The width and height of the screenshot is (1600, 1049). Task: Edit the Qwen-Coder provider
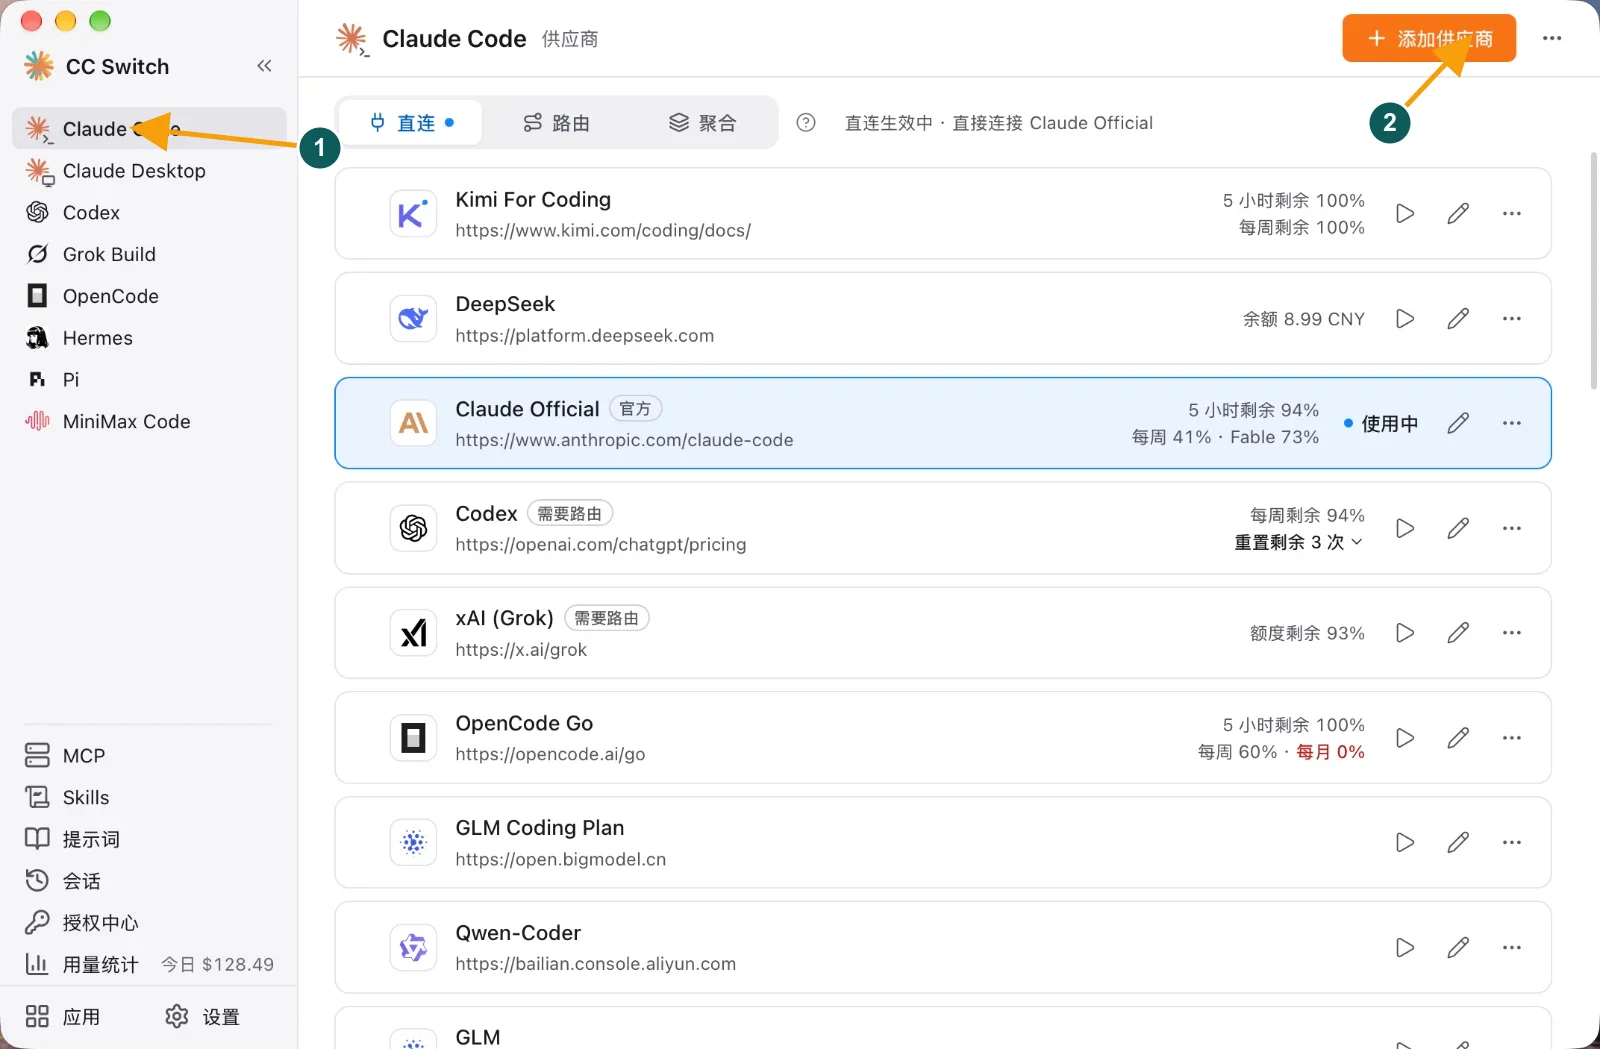(x=1458, y=947)
